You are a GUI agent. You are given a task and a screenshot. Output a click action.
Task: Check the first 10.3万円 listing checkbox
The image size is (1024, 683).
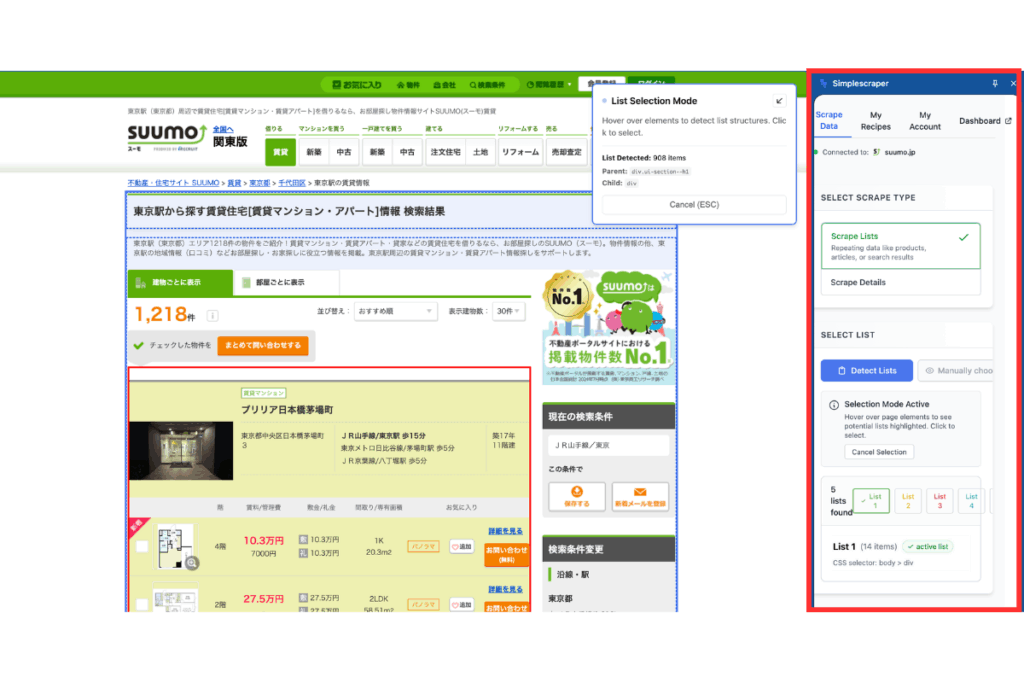[142, 547]
